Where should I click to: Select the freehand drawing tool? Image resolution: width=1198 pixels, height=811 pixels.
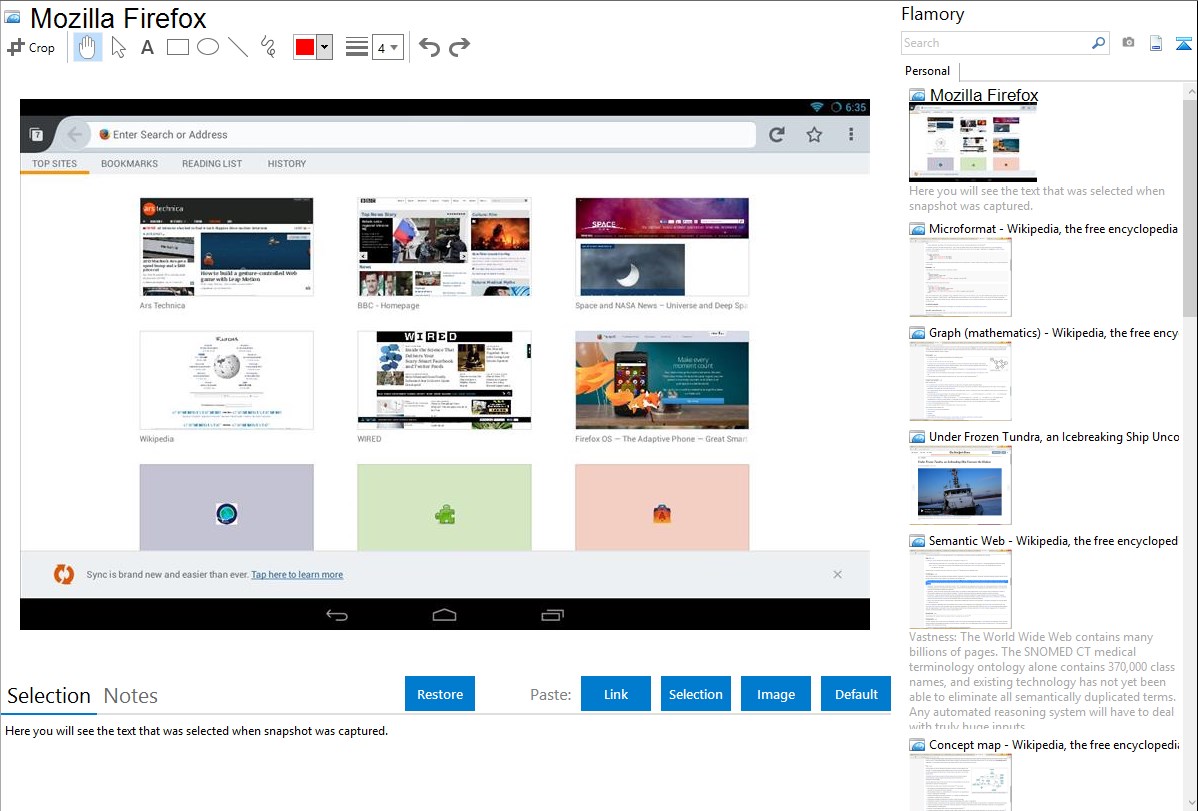click(x=268, y=47)
